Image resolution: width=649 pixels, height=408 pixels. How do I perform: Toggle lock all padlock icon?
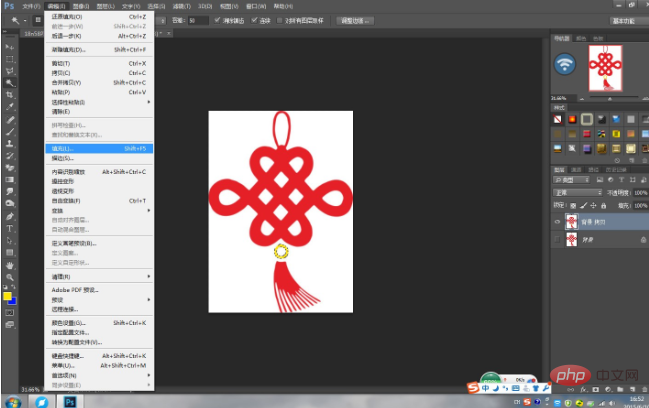(603, 205)
